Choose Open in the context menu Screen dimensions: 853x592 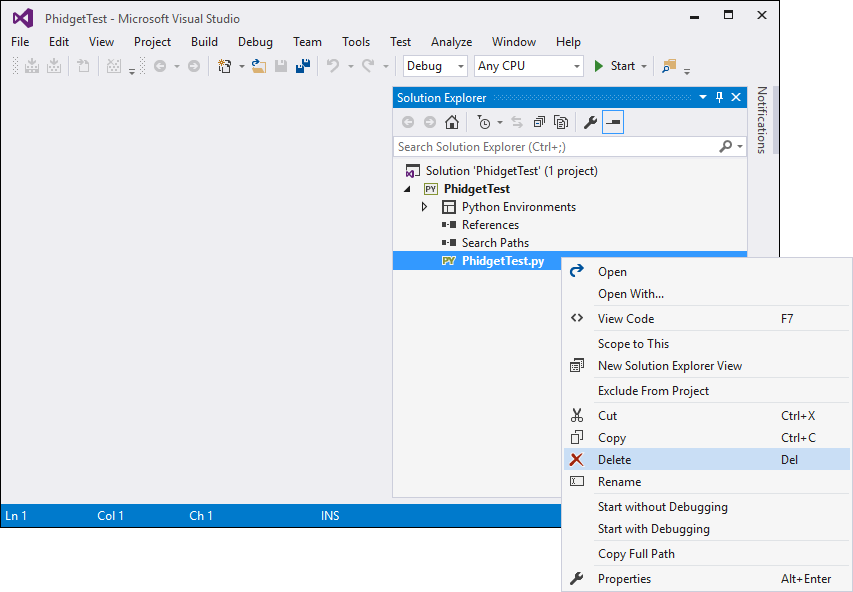click(x=707, y=272)
